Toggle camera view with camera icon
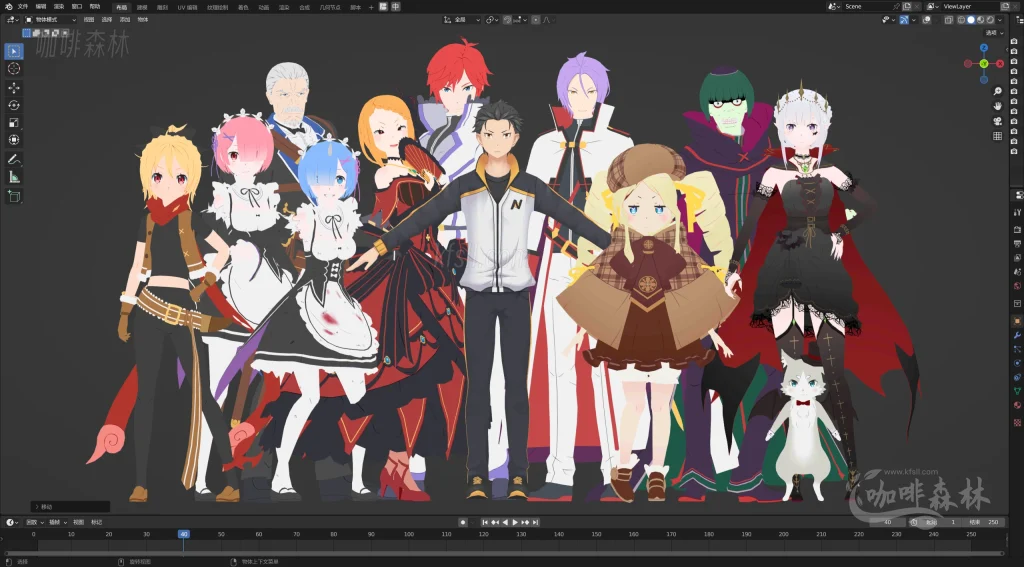Image resolution: width=1024 pixels, height=567 pixels. 997,121
